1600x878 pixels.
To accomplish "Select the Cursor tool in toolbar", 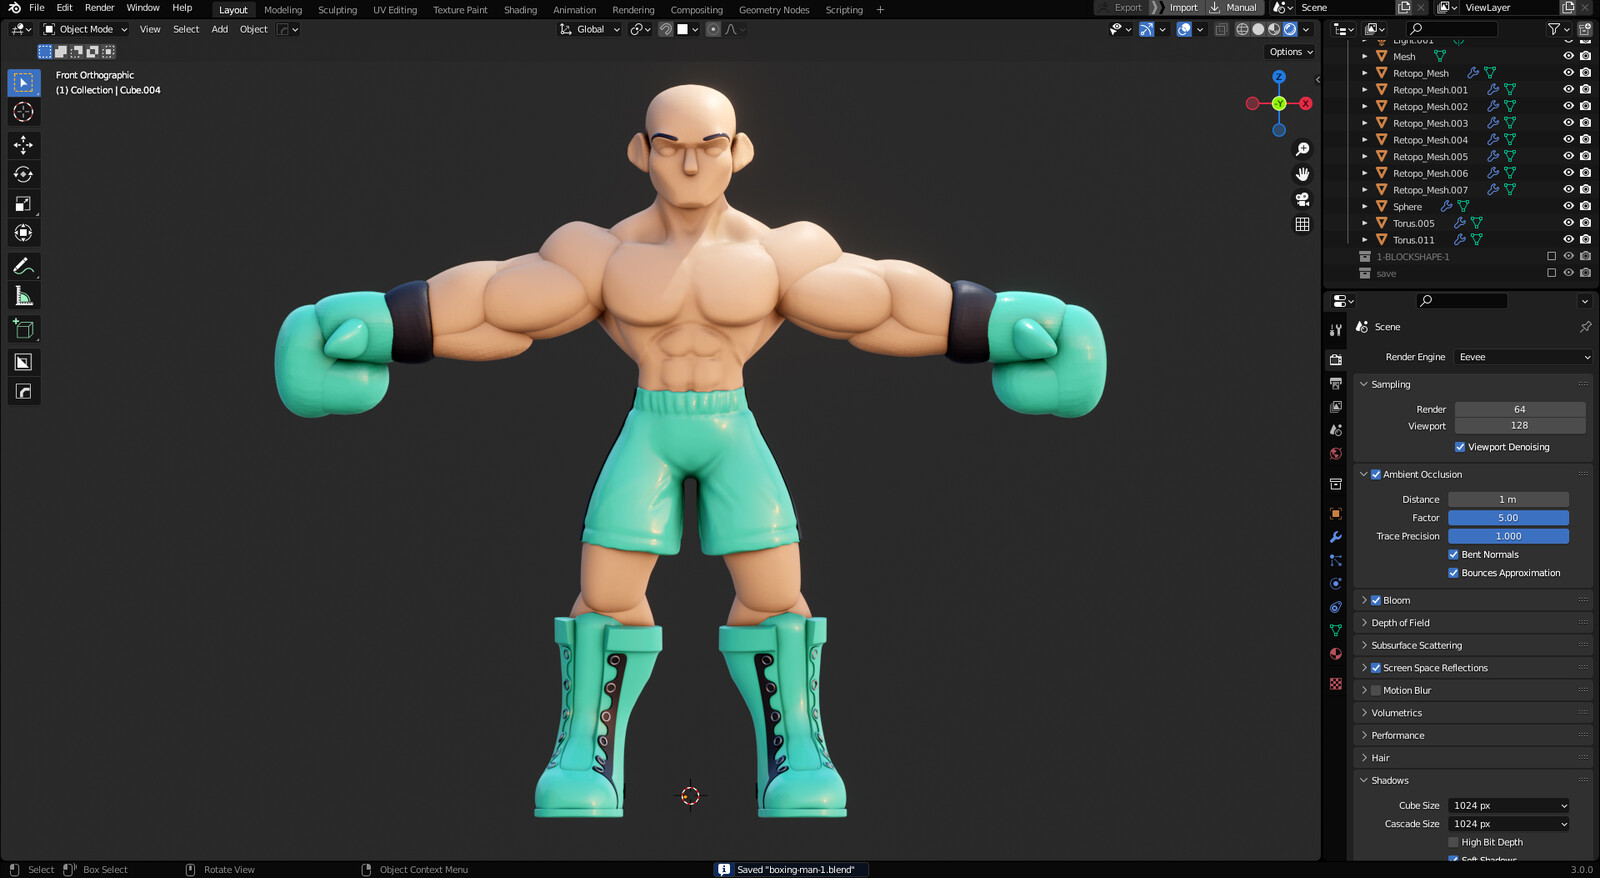I will pos(23,112).
